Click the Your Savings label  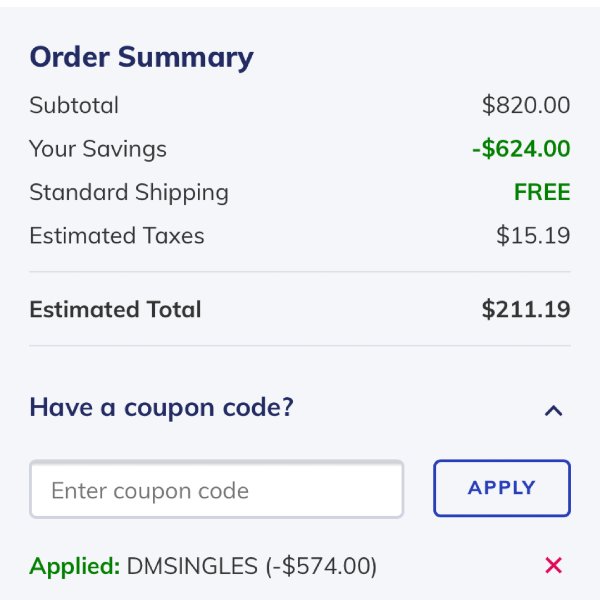(98, 149)
